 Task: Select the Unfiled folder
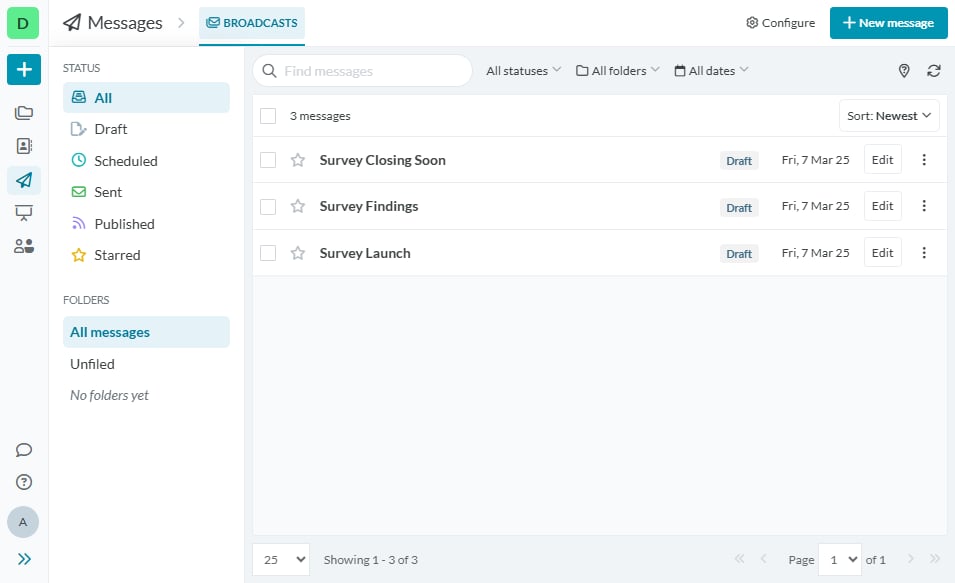[x=146, y=364]
